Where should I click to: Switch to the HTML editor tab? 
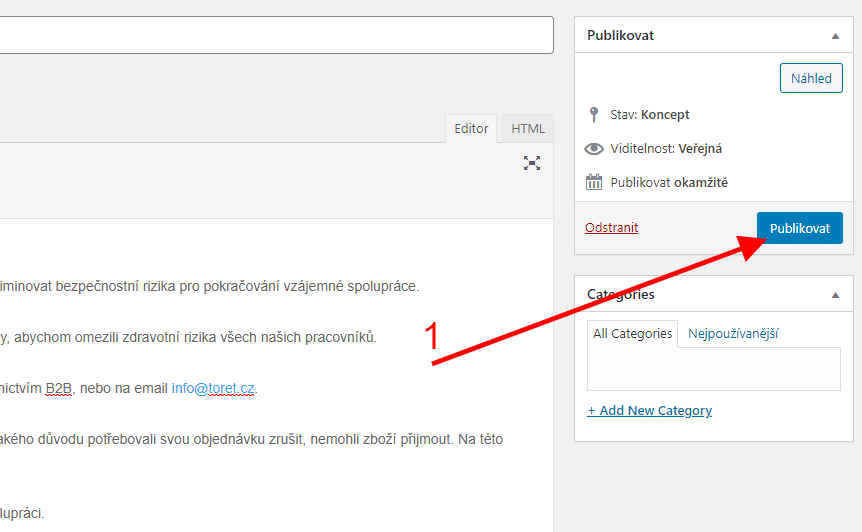click(528, 129)
